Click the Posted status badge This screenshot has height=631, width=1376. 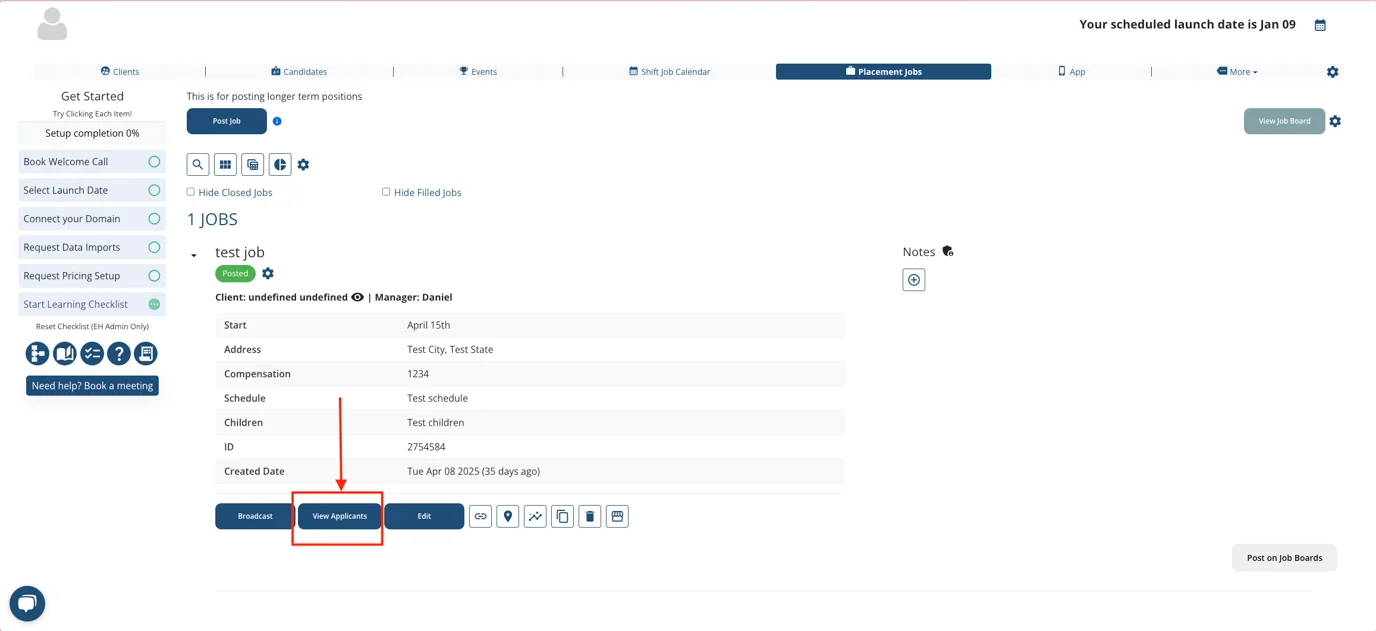(x=235, y=273)
